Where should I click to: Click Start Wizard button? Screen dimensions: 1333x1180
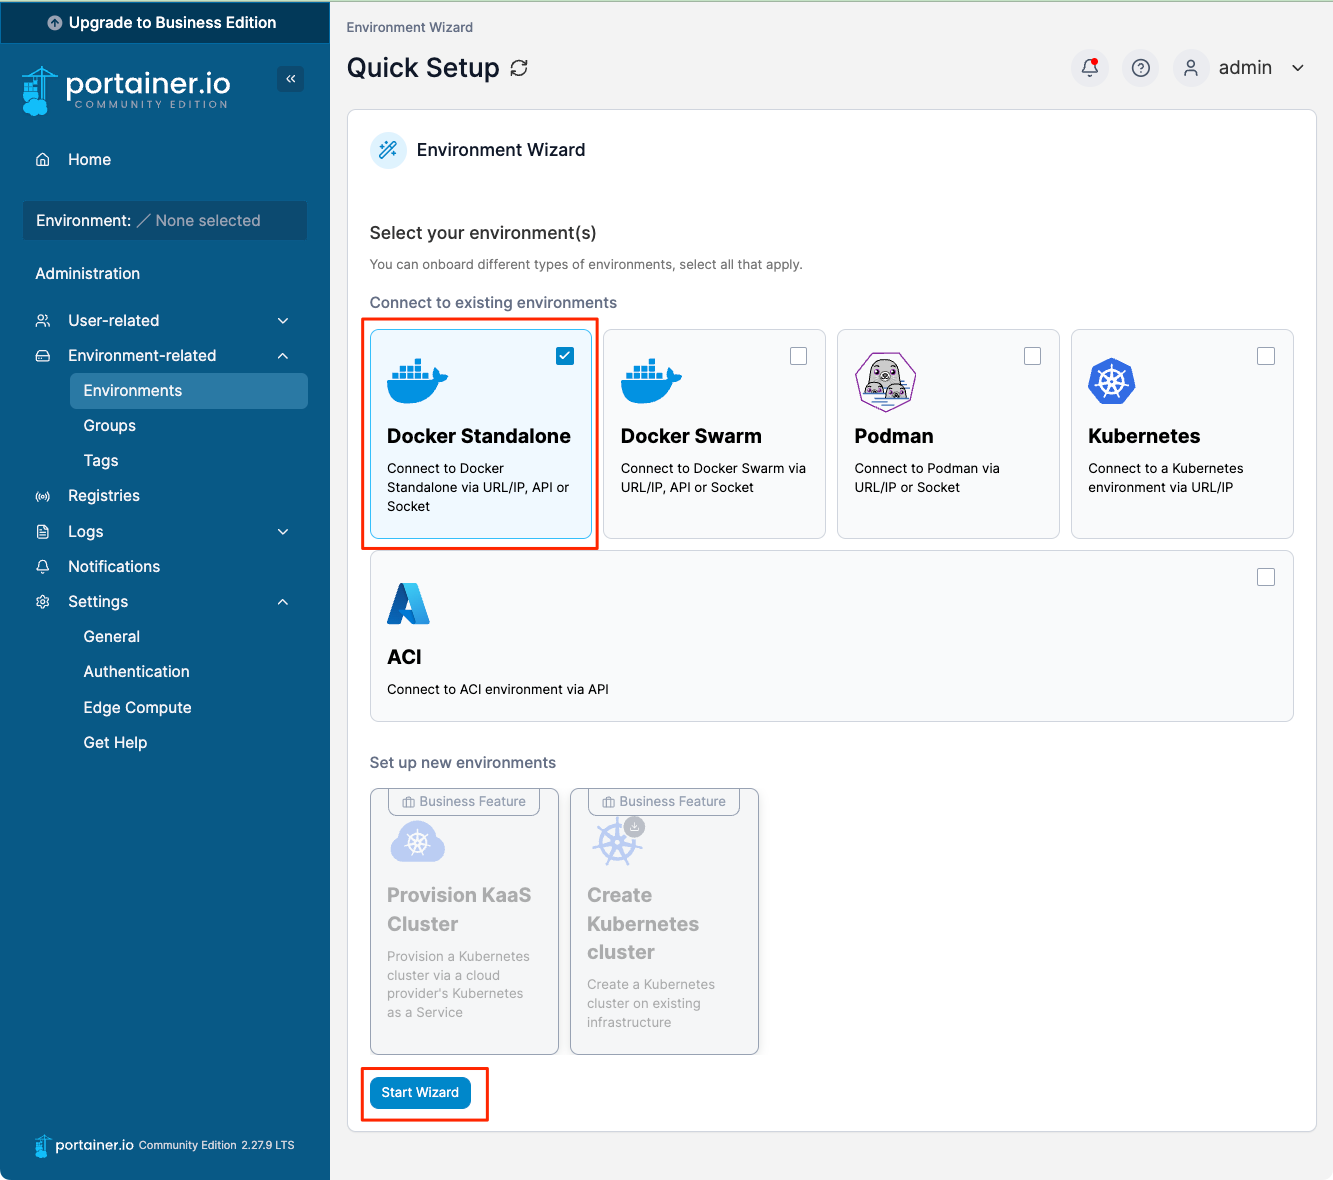pyautogui.click(x=420, y=1093)
